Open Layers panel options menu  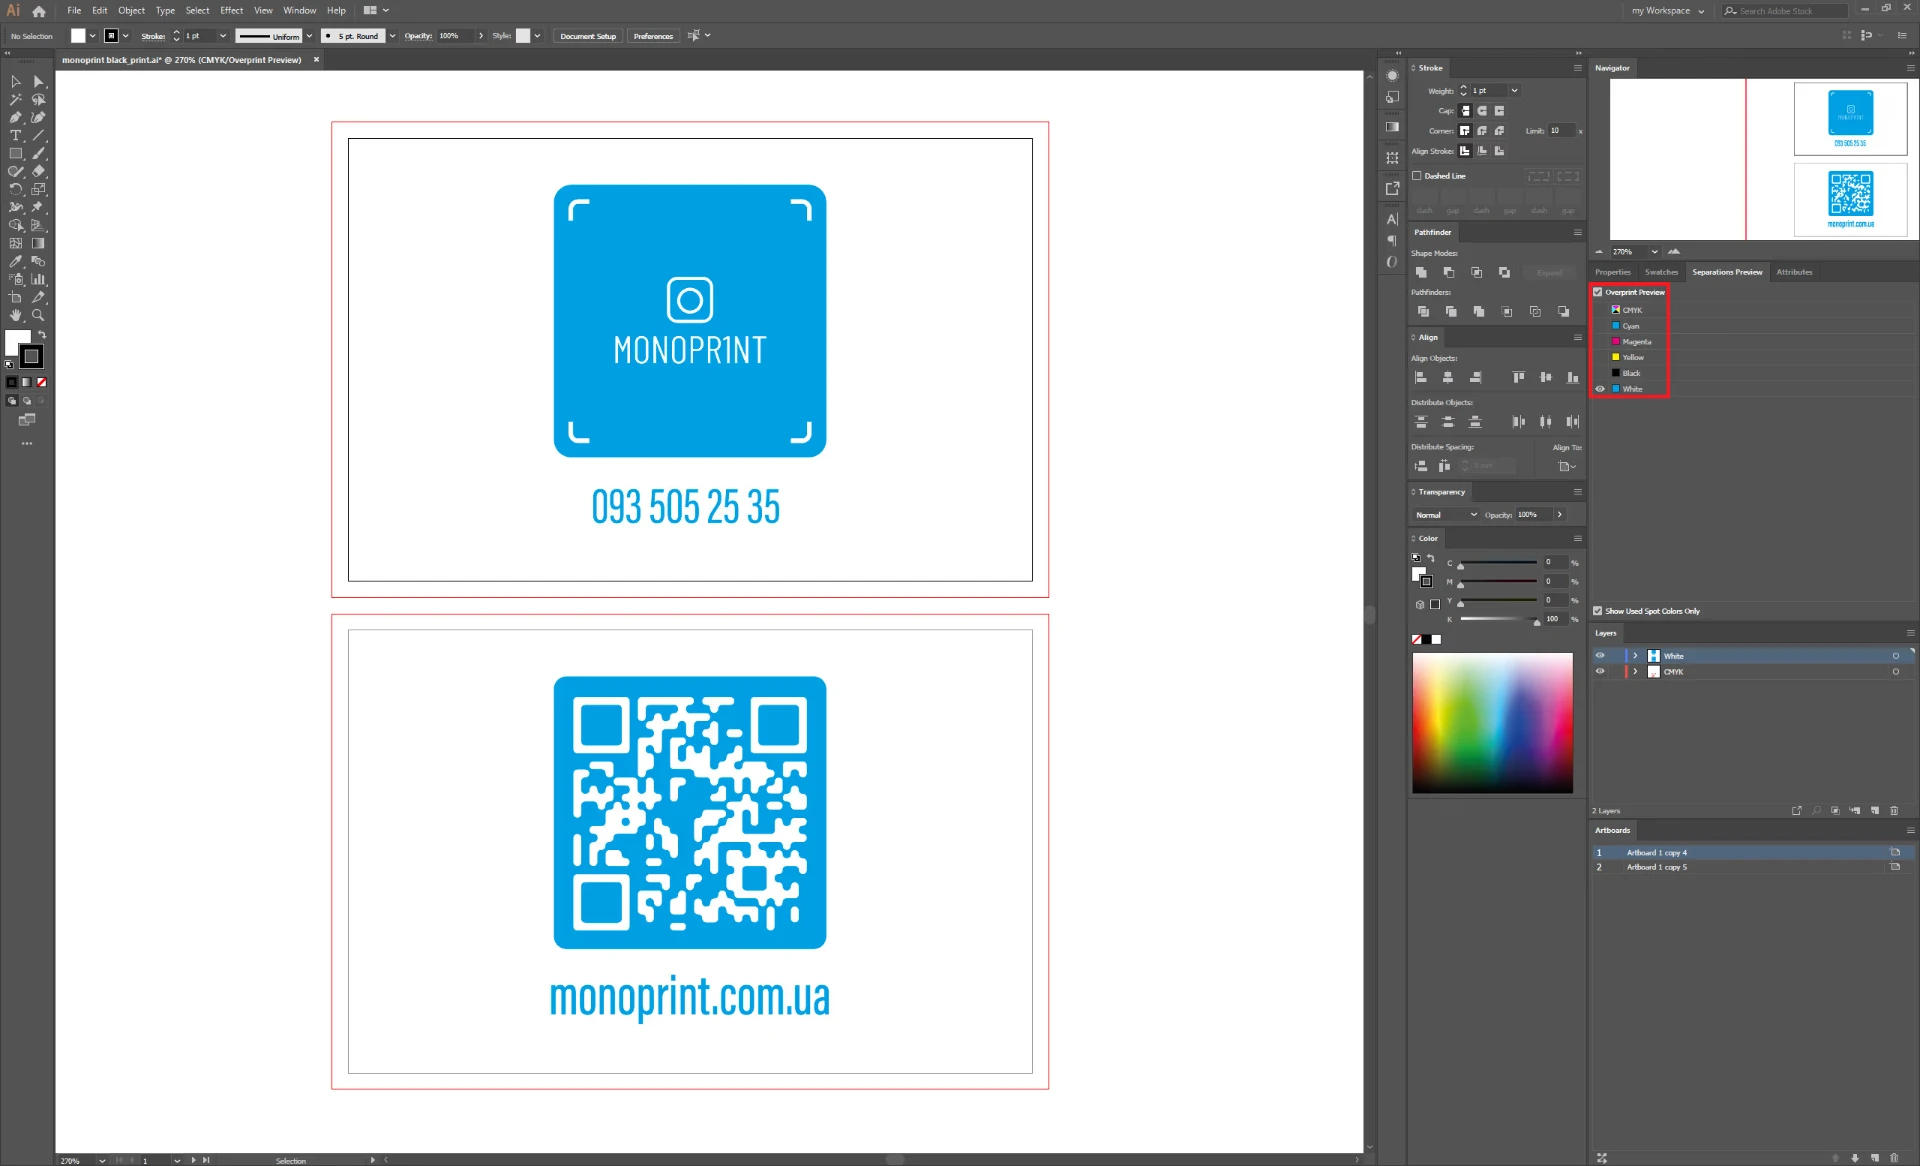pyautogui.click(x=1910, y=633)
